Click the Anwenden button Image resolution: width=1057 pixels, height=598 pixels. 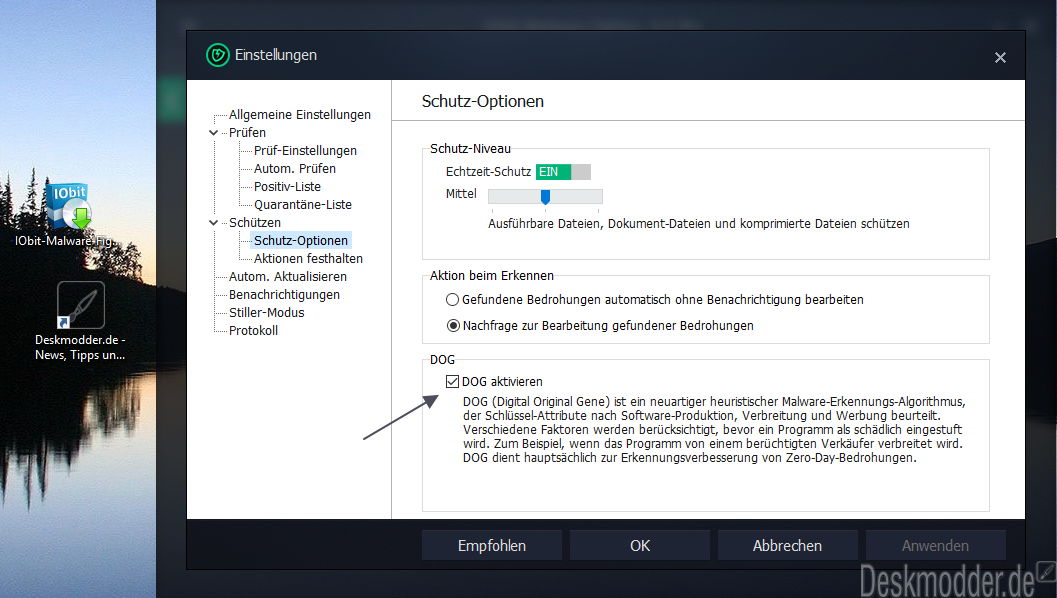pos(936,545)
